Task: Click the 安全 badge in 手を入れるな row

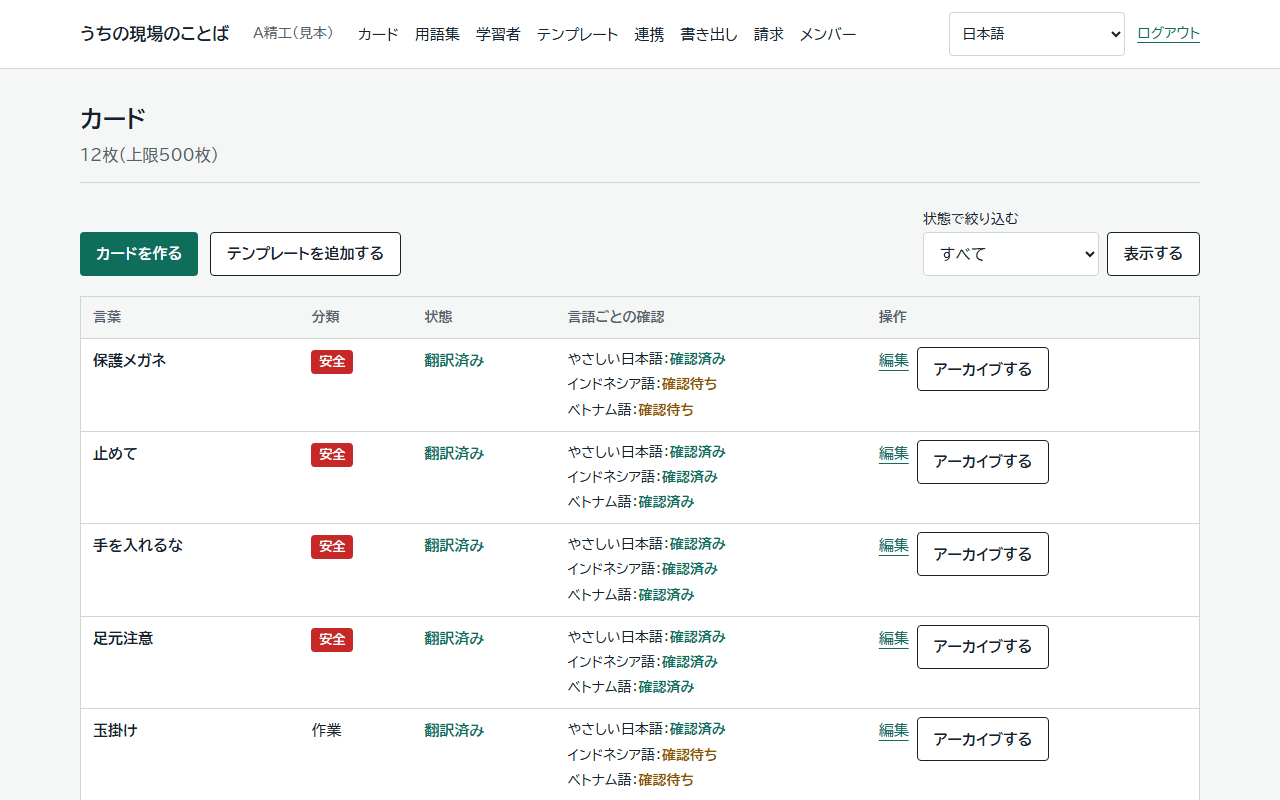Action: pos(332,547)
